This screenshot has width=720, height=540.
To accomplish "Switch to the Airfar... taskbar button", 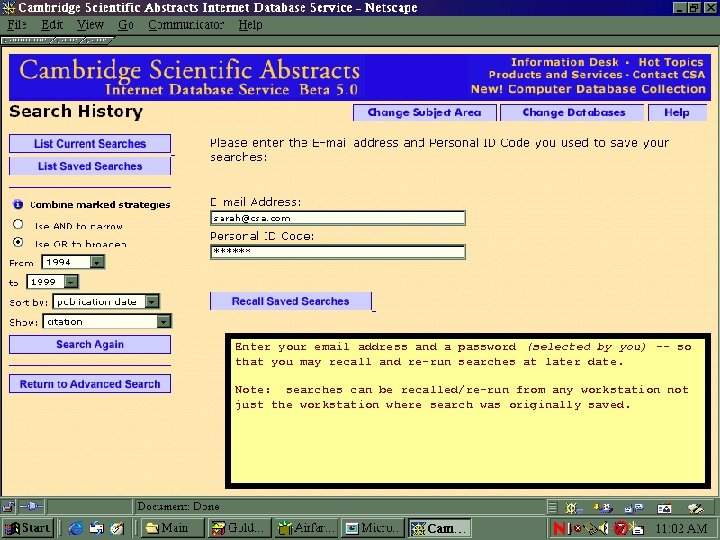I will click(x=306, y=528).
